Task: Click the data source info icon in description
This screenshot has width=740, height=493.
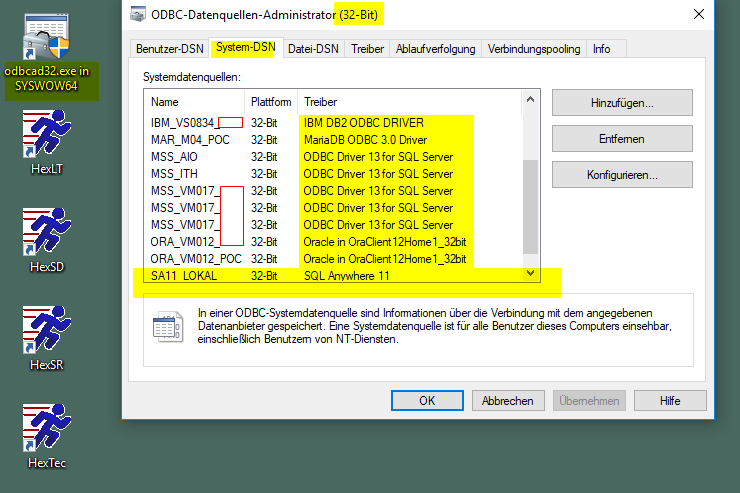Action: 168,326
